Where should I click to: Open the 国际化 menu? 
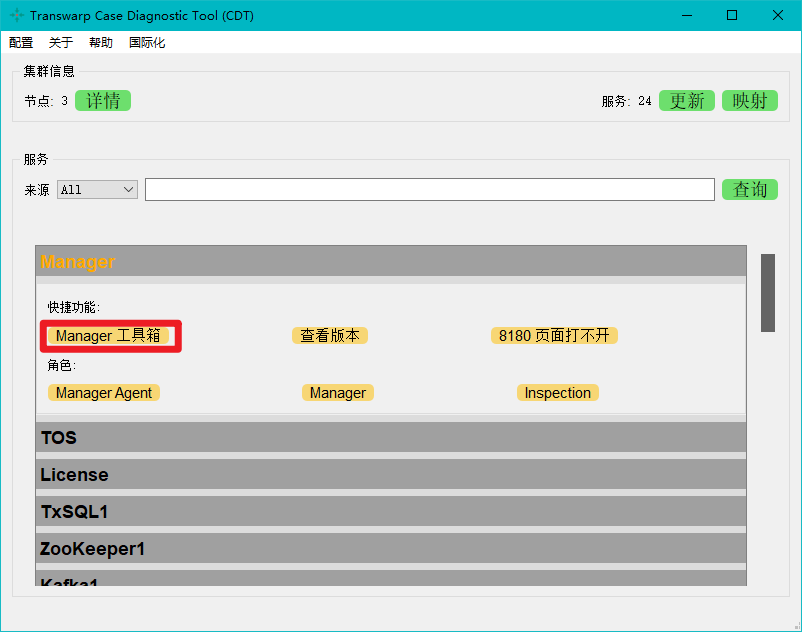click(147, 42)
